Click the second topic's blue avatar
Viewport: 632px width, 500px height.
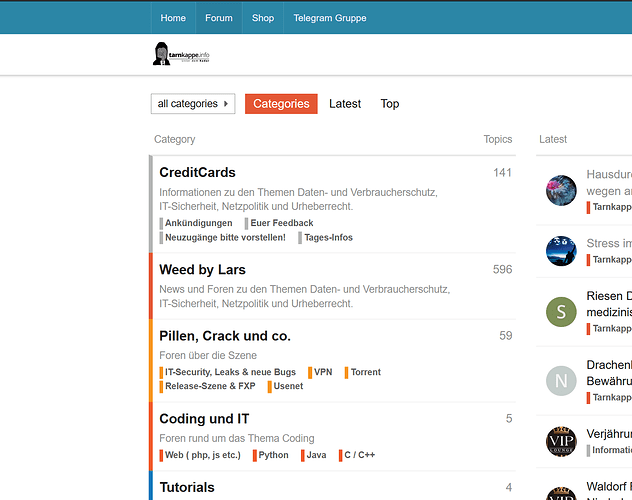click(561, 251)
